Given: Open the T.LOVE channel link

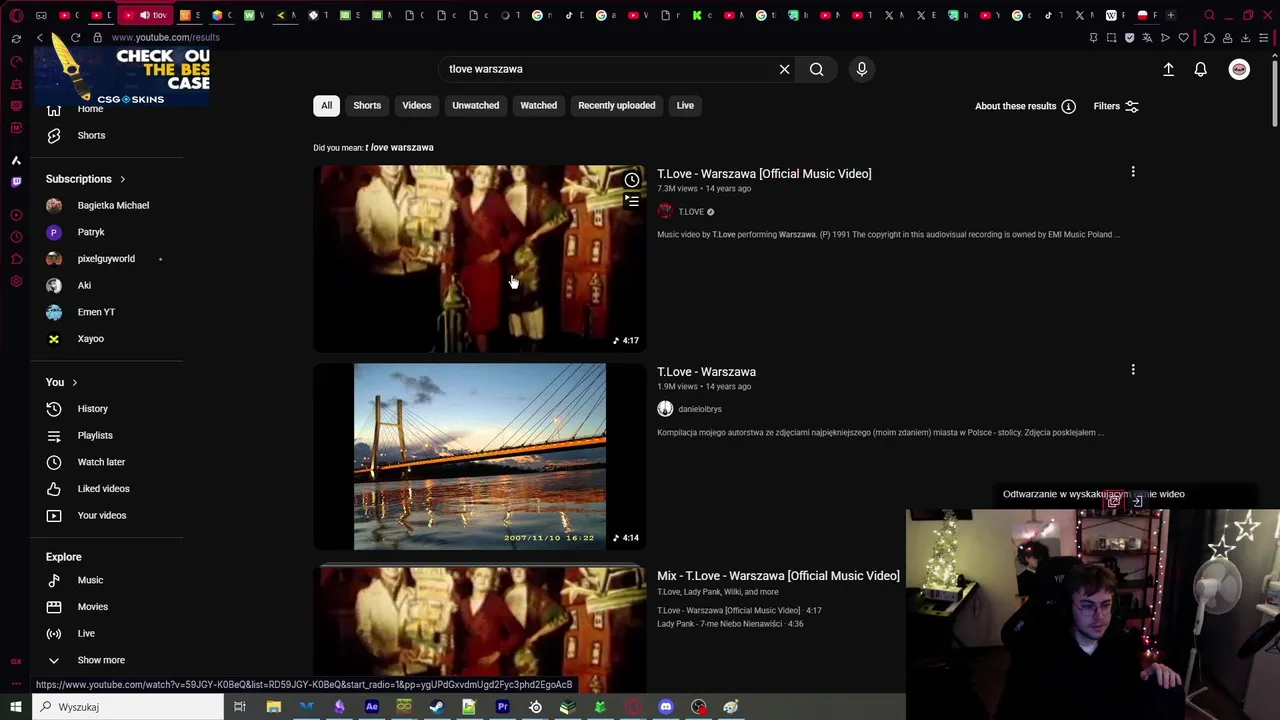Looking at the screenshot, I should 691,212.
